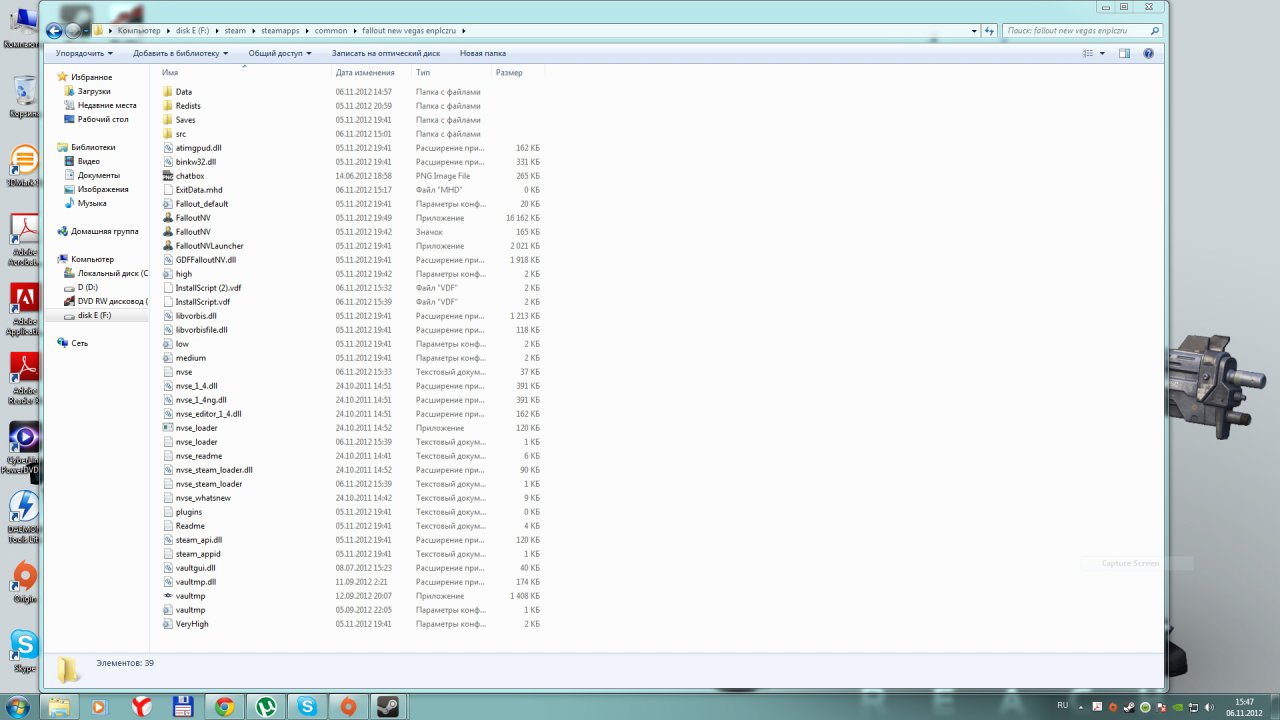Open Yandex browser from taskbar
This screenshot has width=1280, height=720.
click(141, 707)
